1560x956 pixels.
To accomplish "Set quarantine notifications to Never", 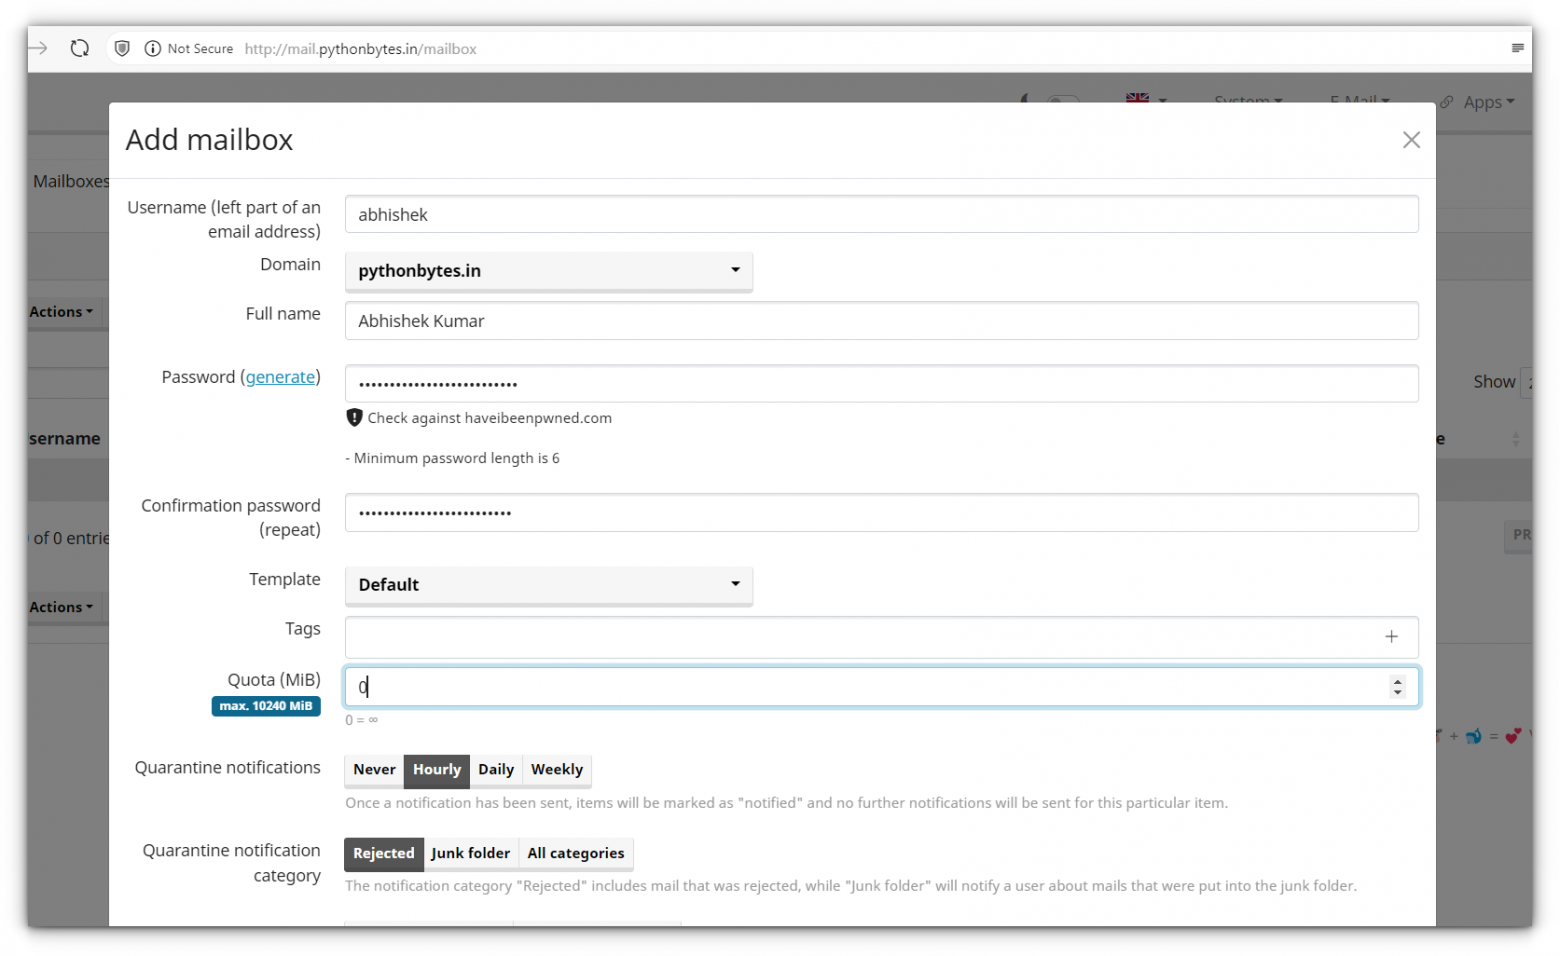I will pos(374,770).
